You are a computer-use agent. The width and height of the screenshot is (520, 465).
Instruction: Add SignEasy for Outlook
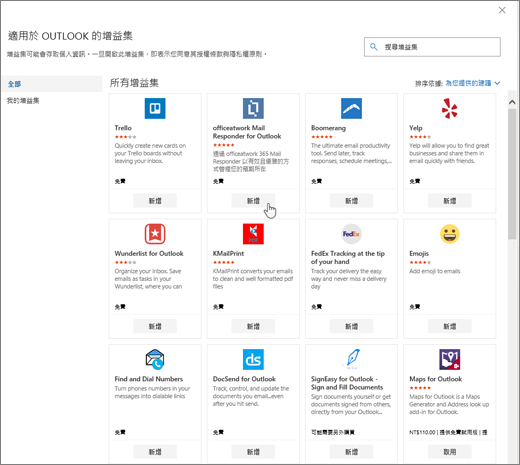coord(351,452)
